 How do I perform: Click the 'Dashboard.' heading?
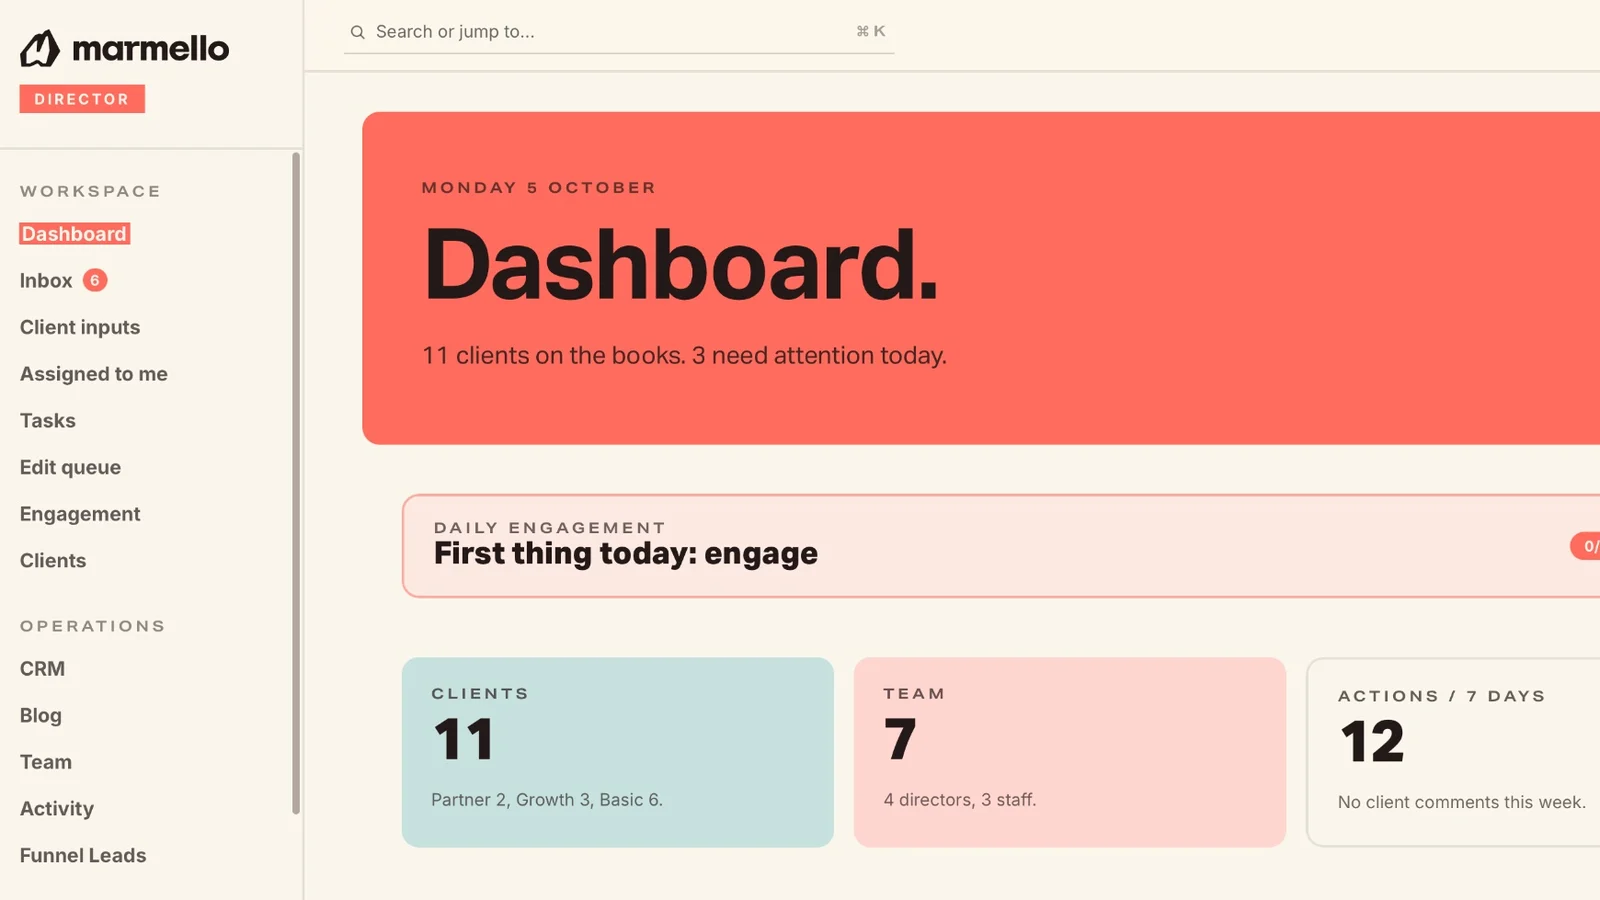pyautogui.click(x=681, y=265)
